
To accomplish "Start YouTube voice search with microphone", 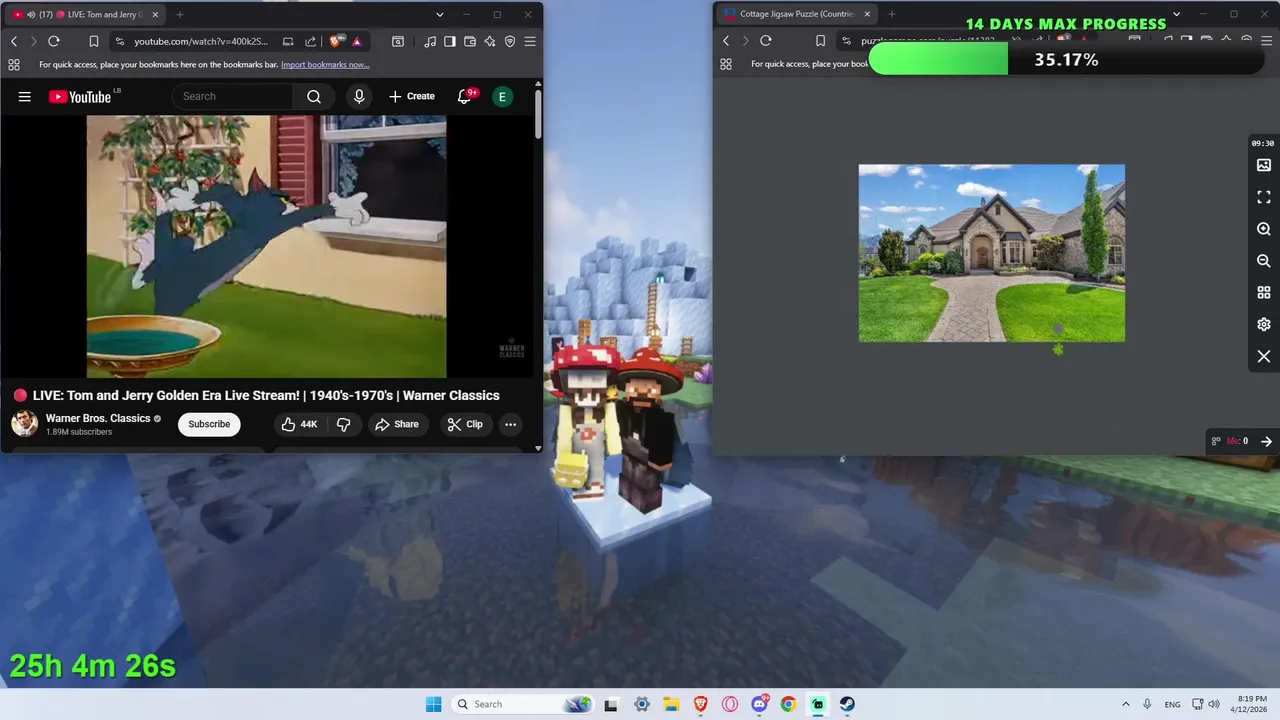I will 359,96.
